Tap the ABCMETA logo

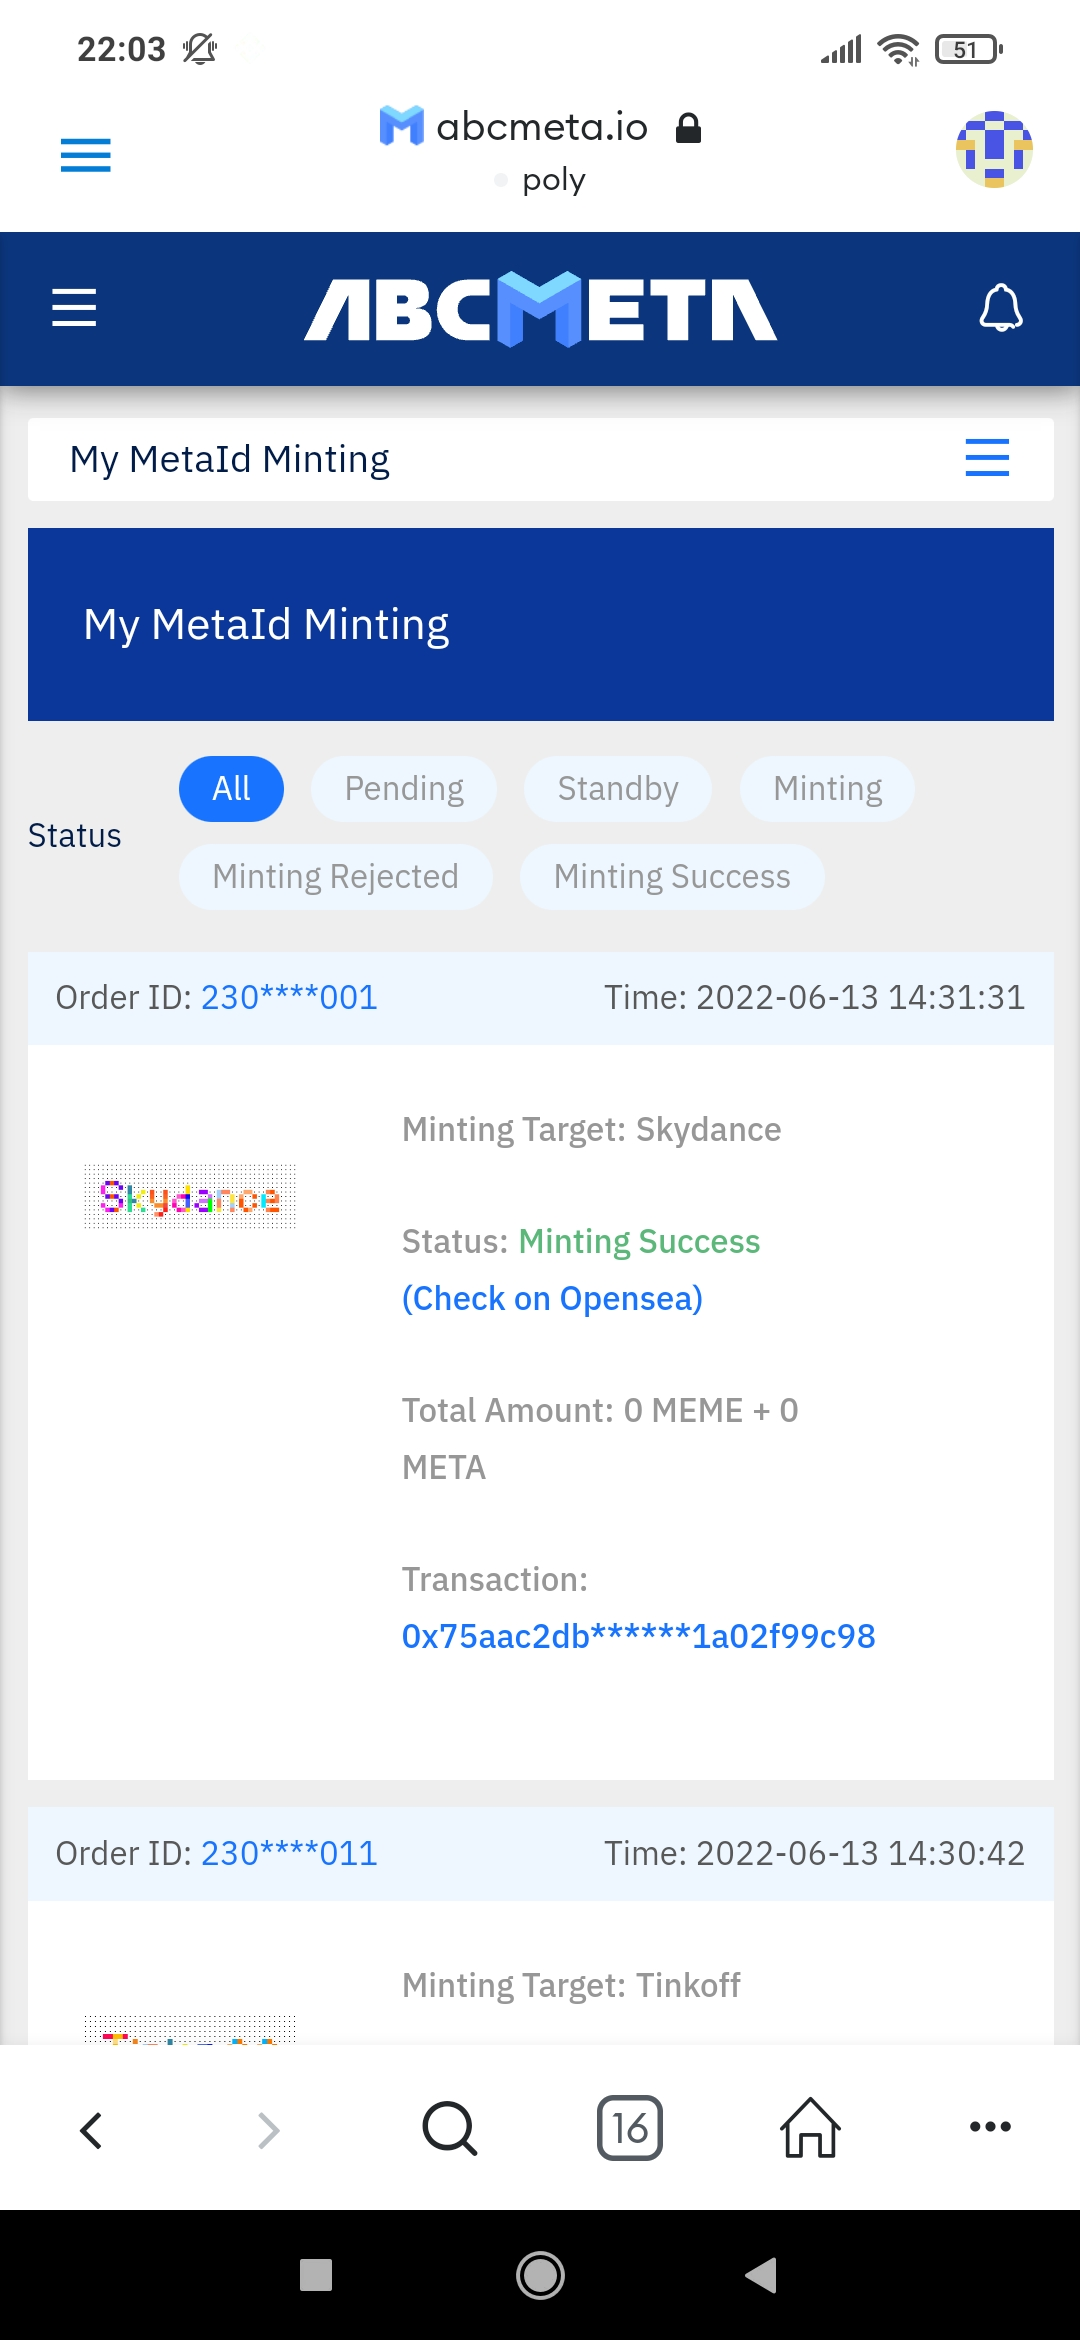(x=540, y=309)
